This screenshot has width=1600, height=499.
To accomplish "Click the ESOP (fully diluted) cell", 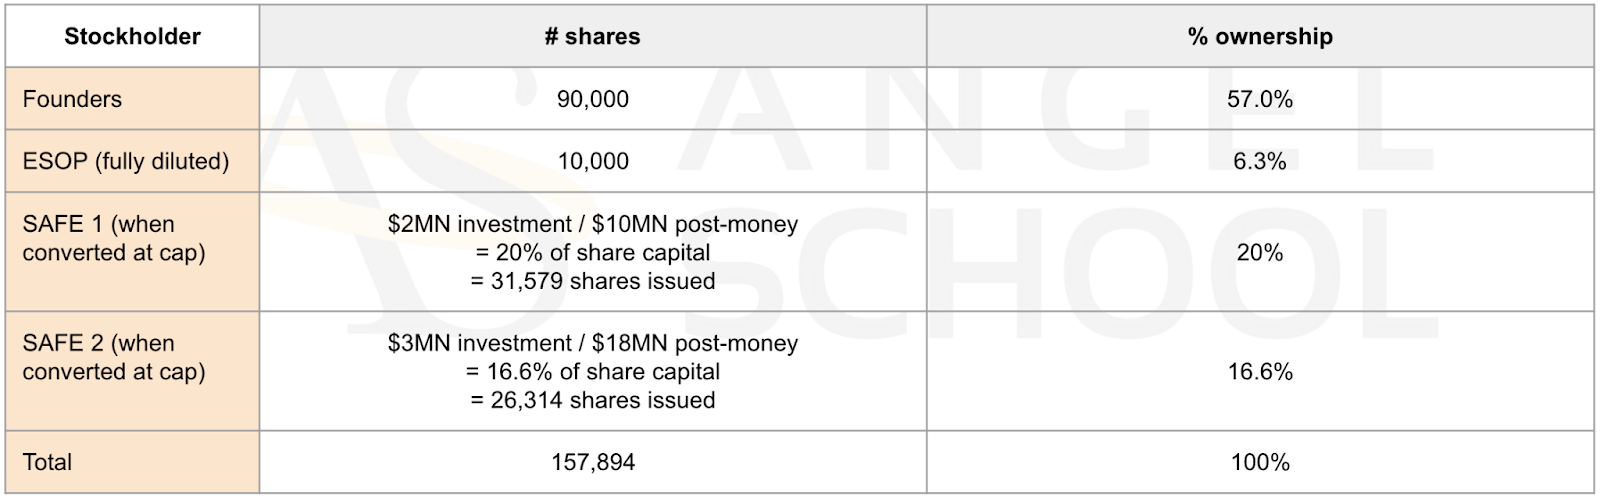I will point(132,161).
